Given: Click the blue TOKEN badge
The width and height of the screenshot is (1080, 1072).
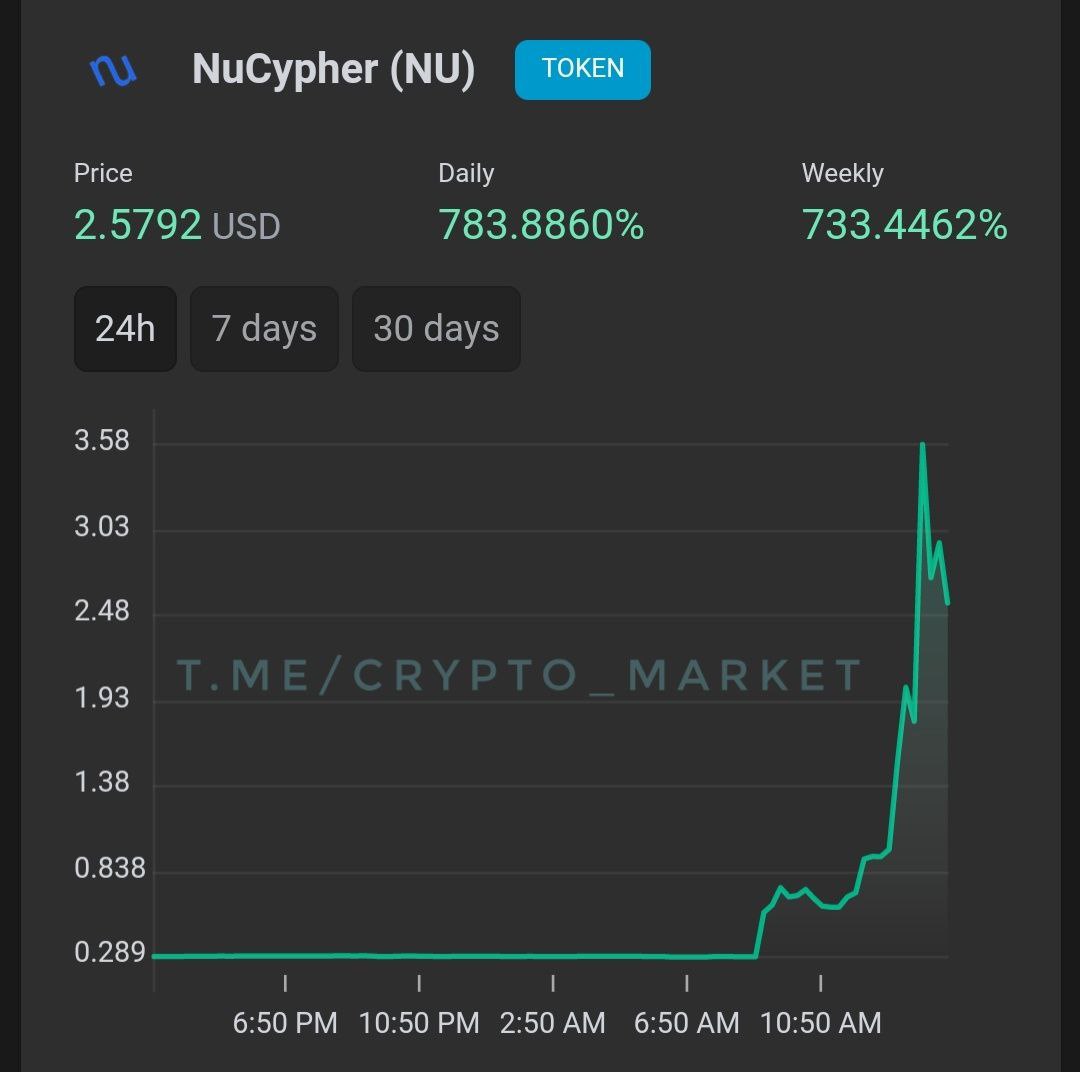Looking at the screenshot, I should tap(582, 69).
